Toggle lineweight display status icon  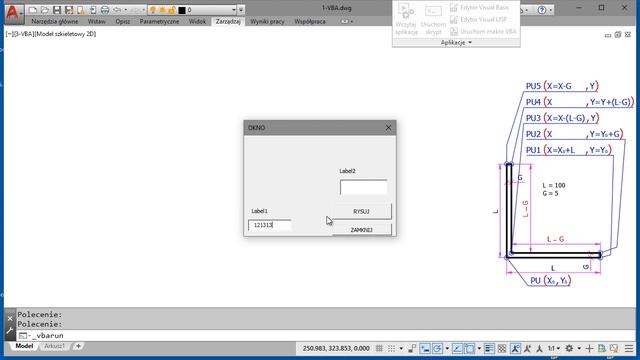489,349
